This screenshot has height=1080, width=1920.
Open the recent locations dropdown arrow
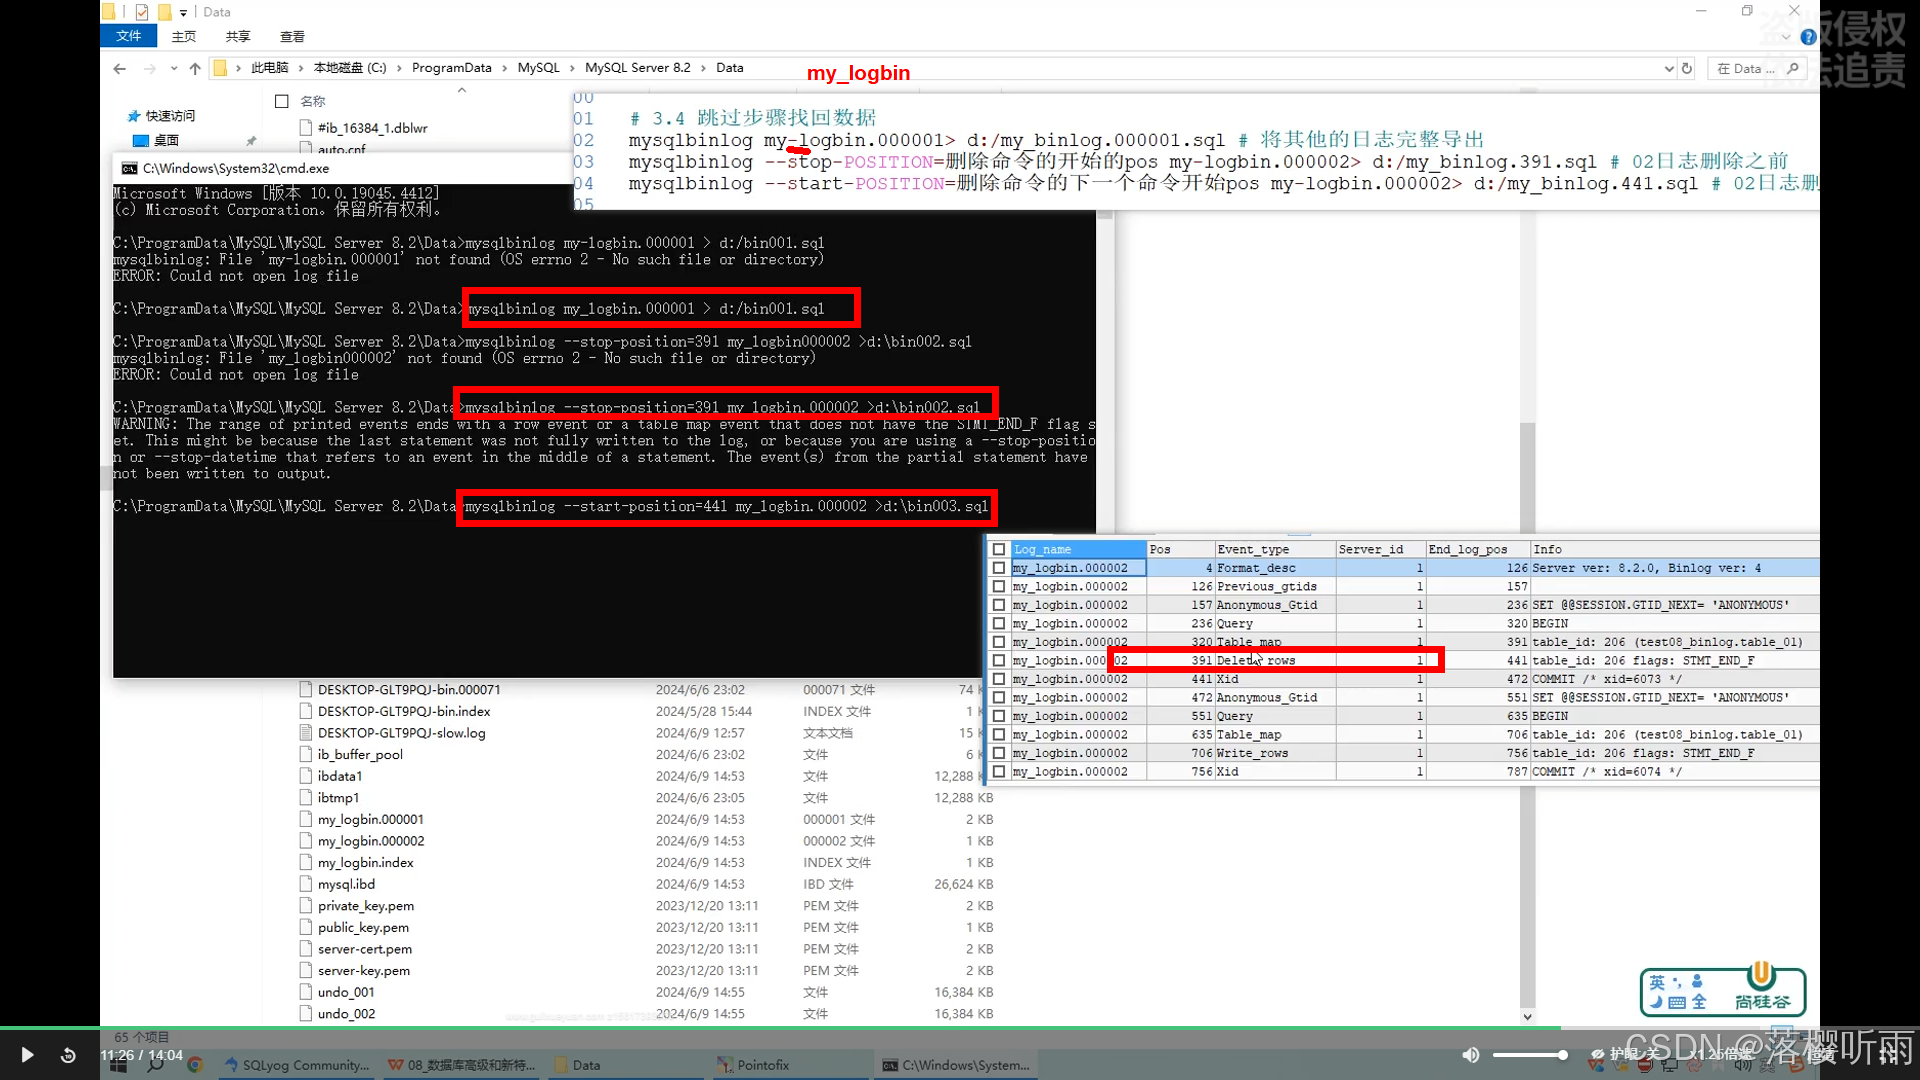click(174, 68)
